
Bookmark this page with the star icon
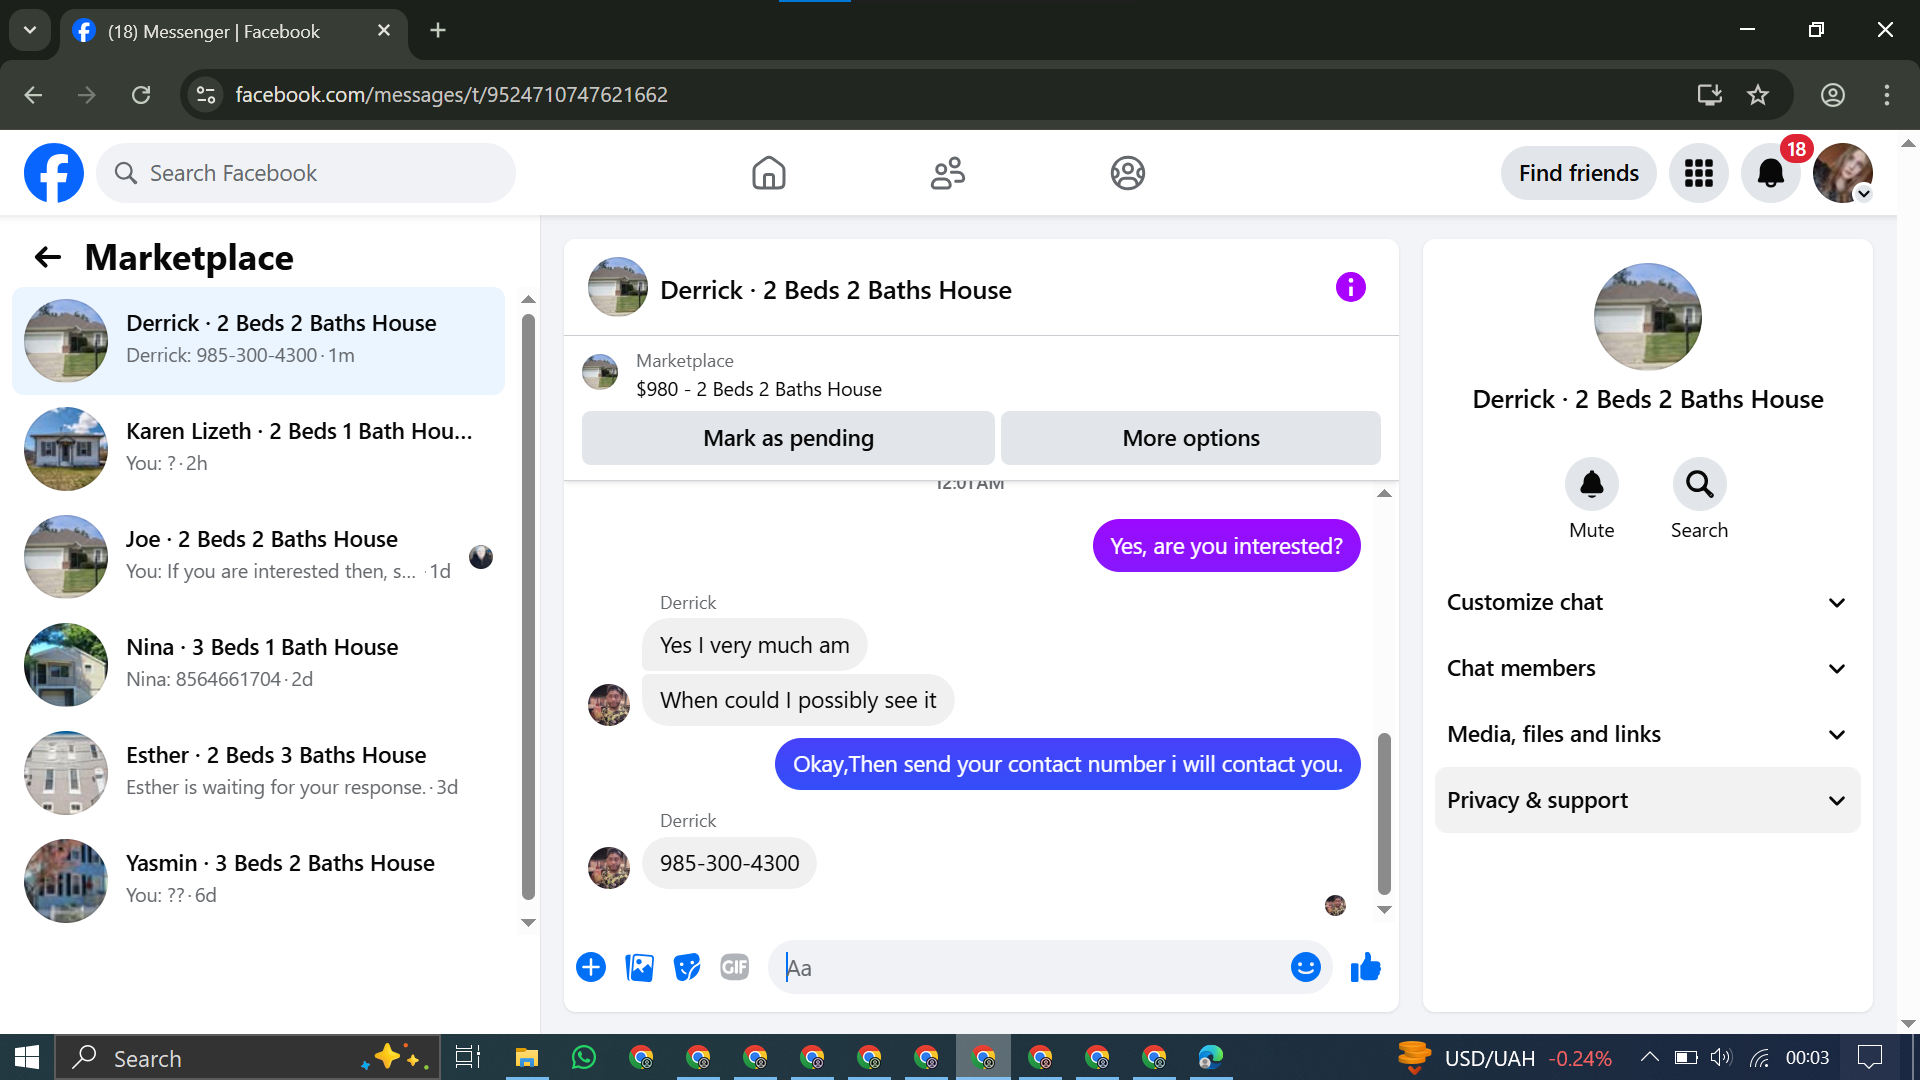tap(1757, 94)
